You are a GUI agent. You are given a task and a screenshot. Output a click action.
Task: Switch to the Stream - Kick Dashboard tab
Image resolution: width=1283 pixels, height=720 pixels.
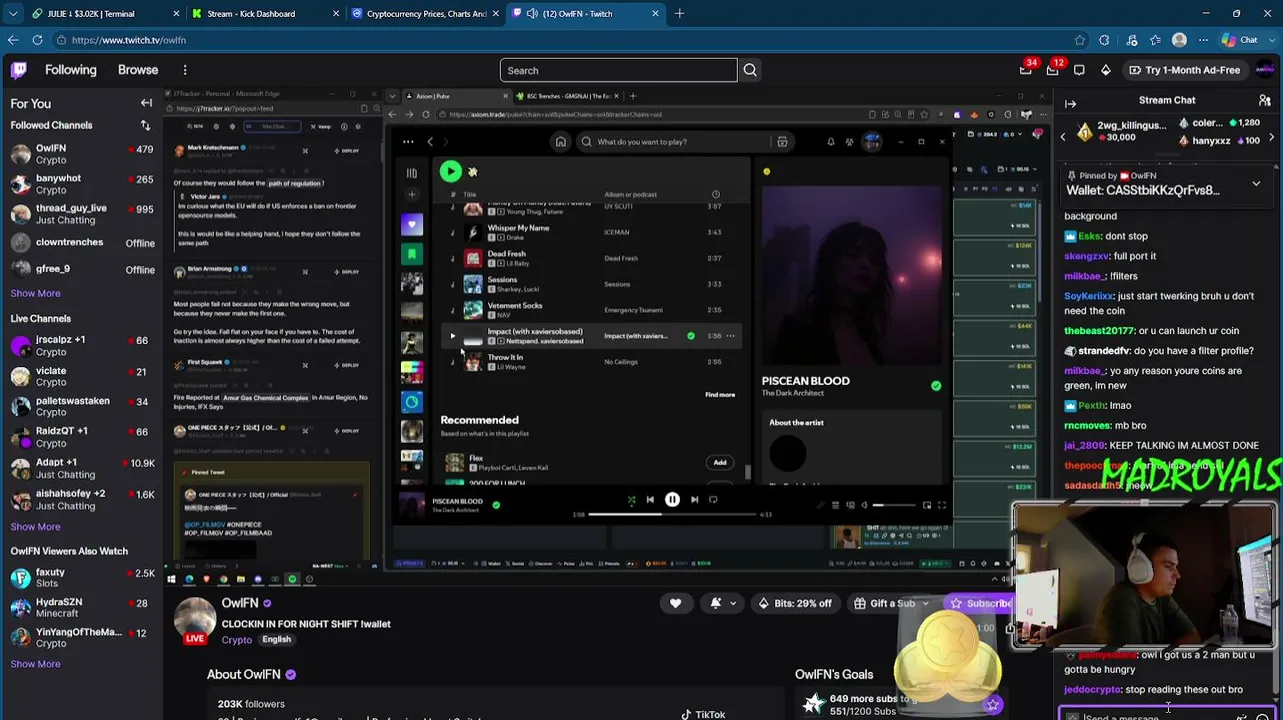pyautogui.click(x=264, y=14)
